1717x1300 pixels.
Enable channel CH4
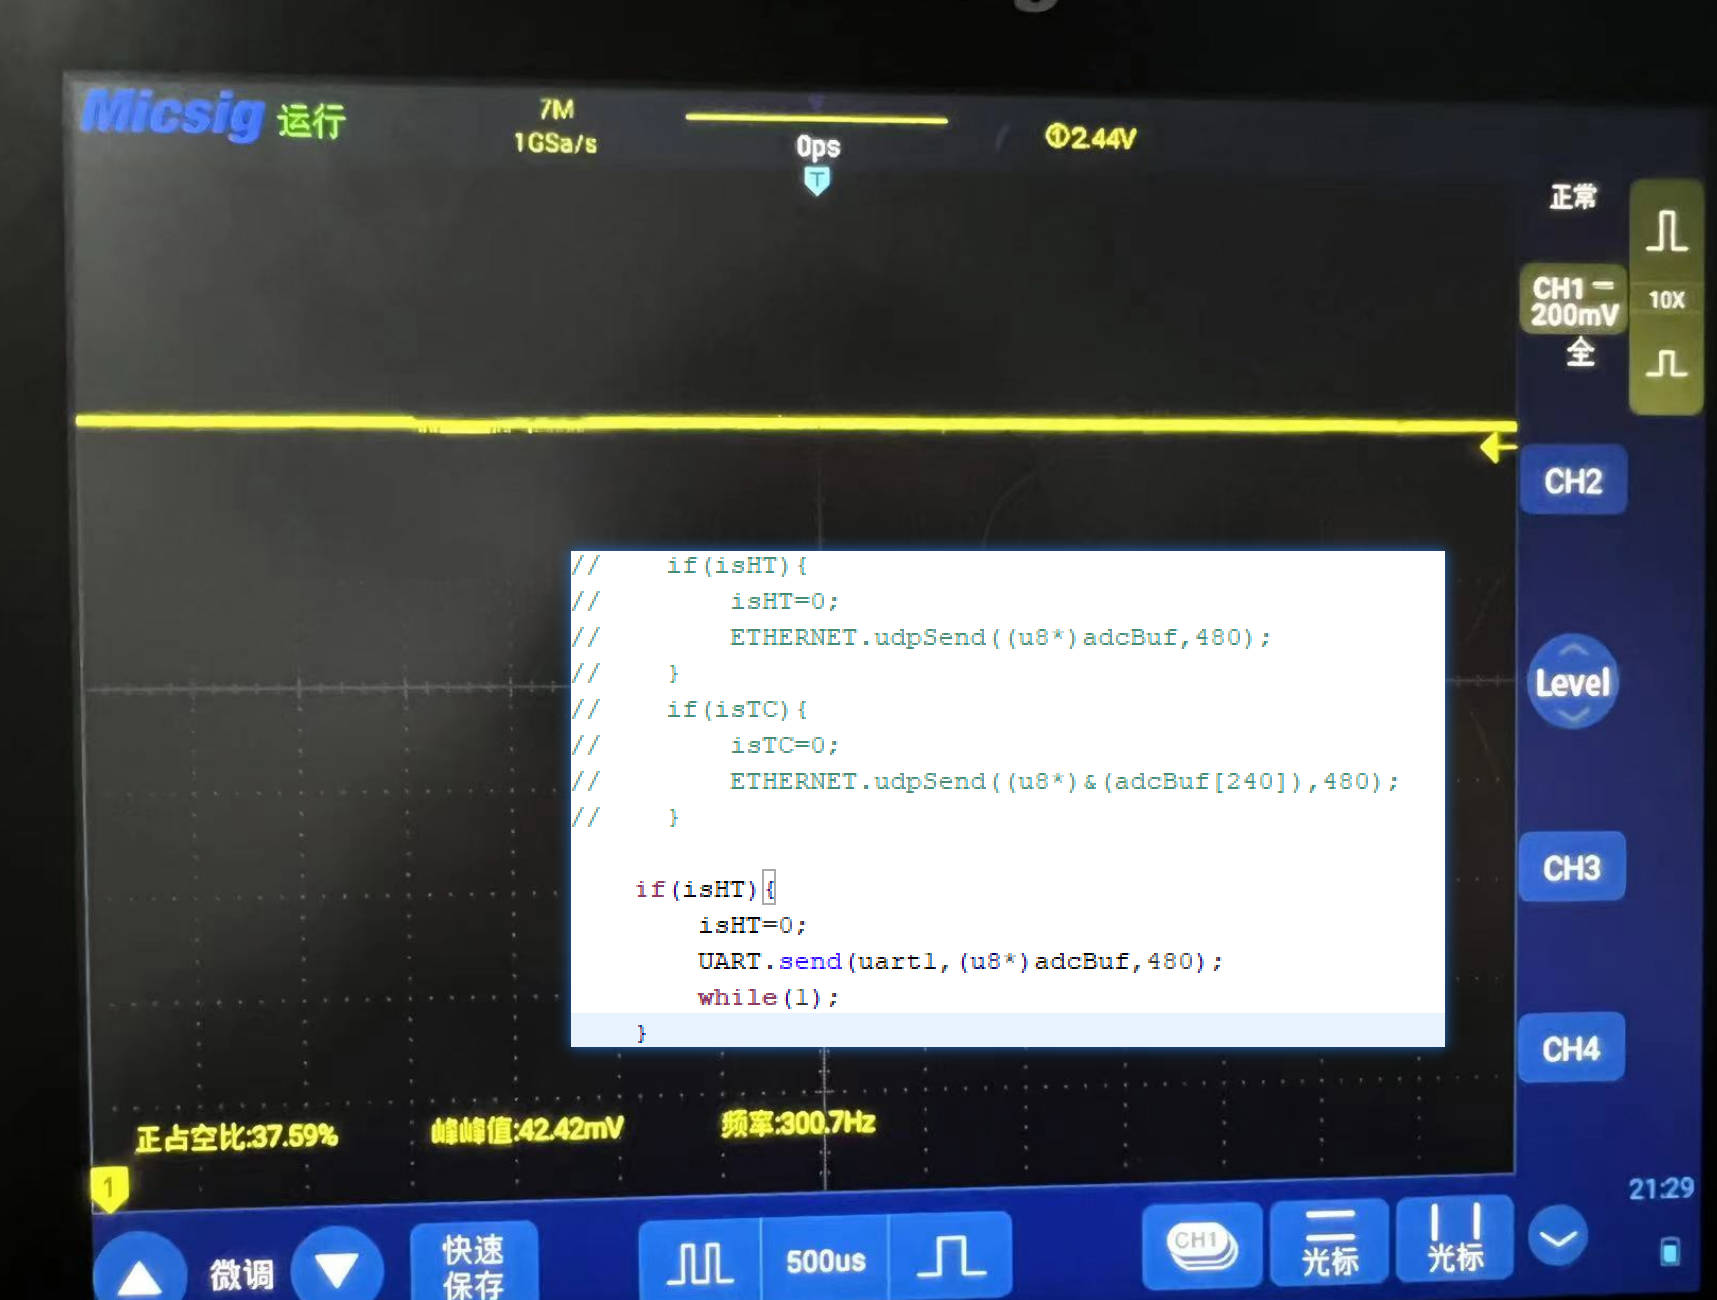(1570, 1049)
